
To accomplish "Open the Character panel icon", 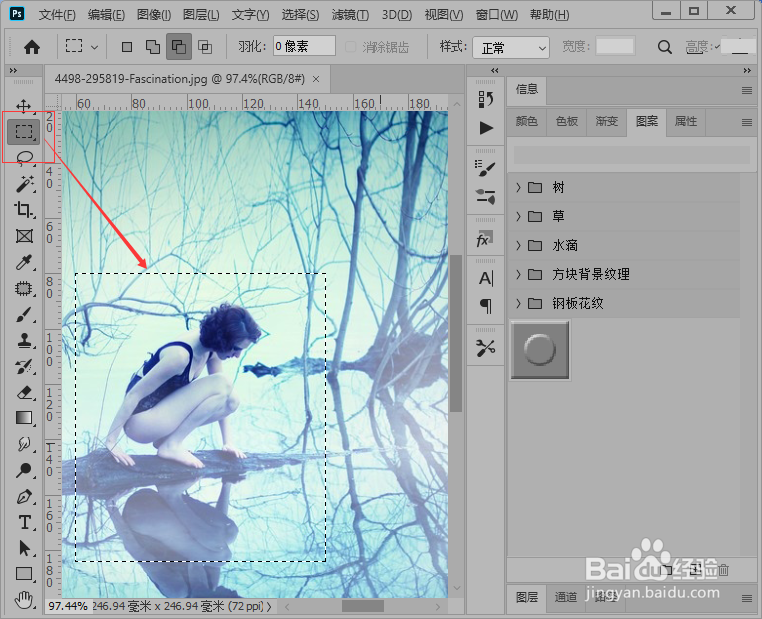I will (x=485, y=278).
